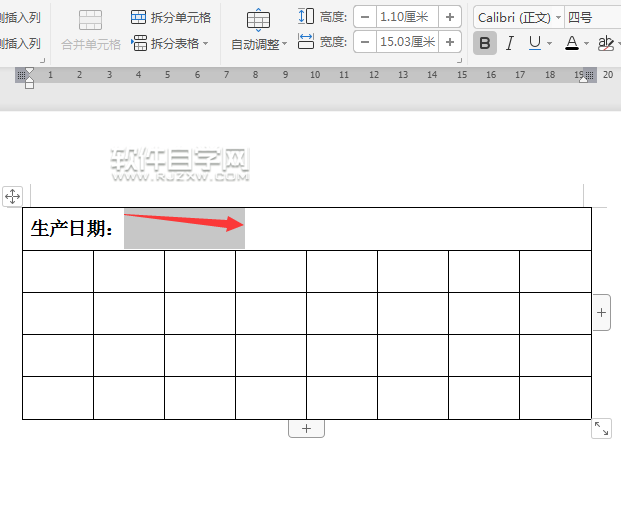Toggle Italic formatting
621x508 pixels.
pos(510,43)
